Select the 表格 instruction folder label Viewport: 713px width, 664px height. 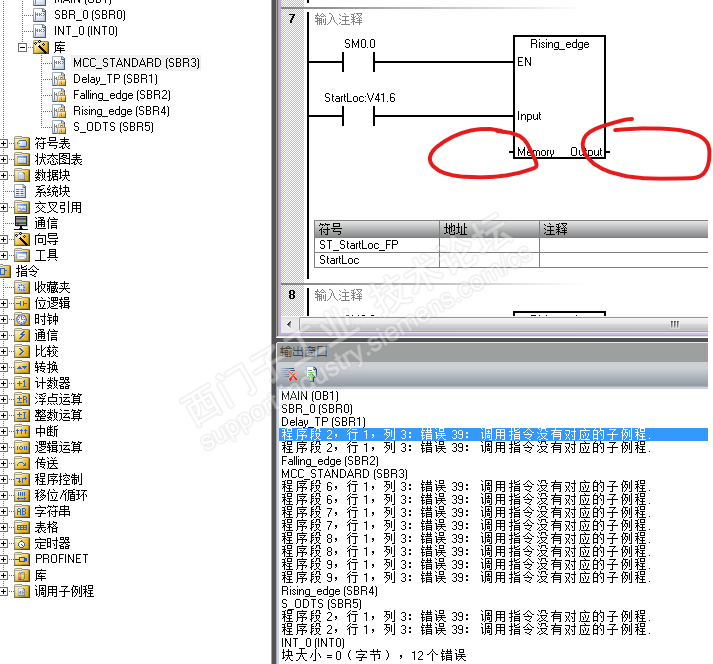(46, 528)
